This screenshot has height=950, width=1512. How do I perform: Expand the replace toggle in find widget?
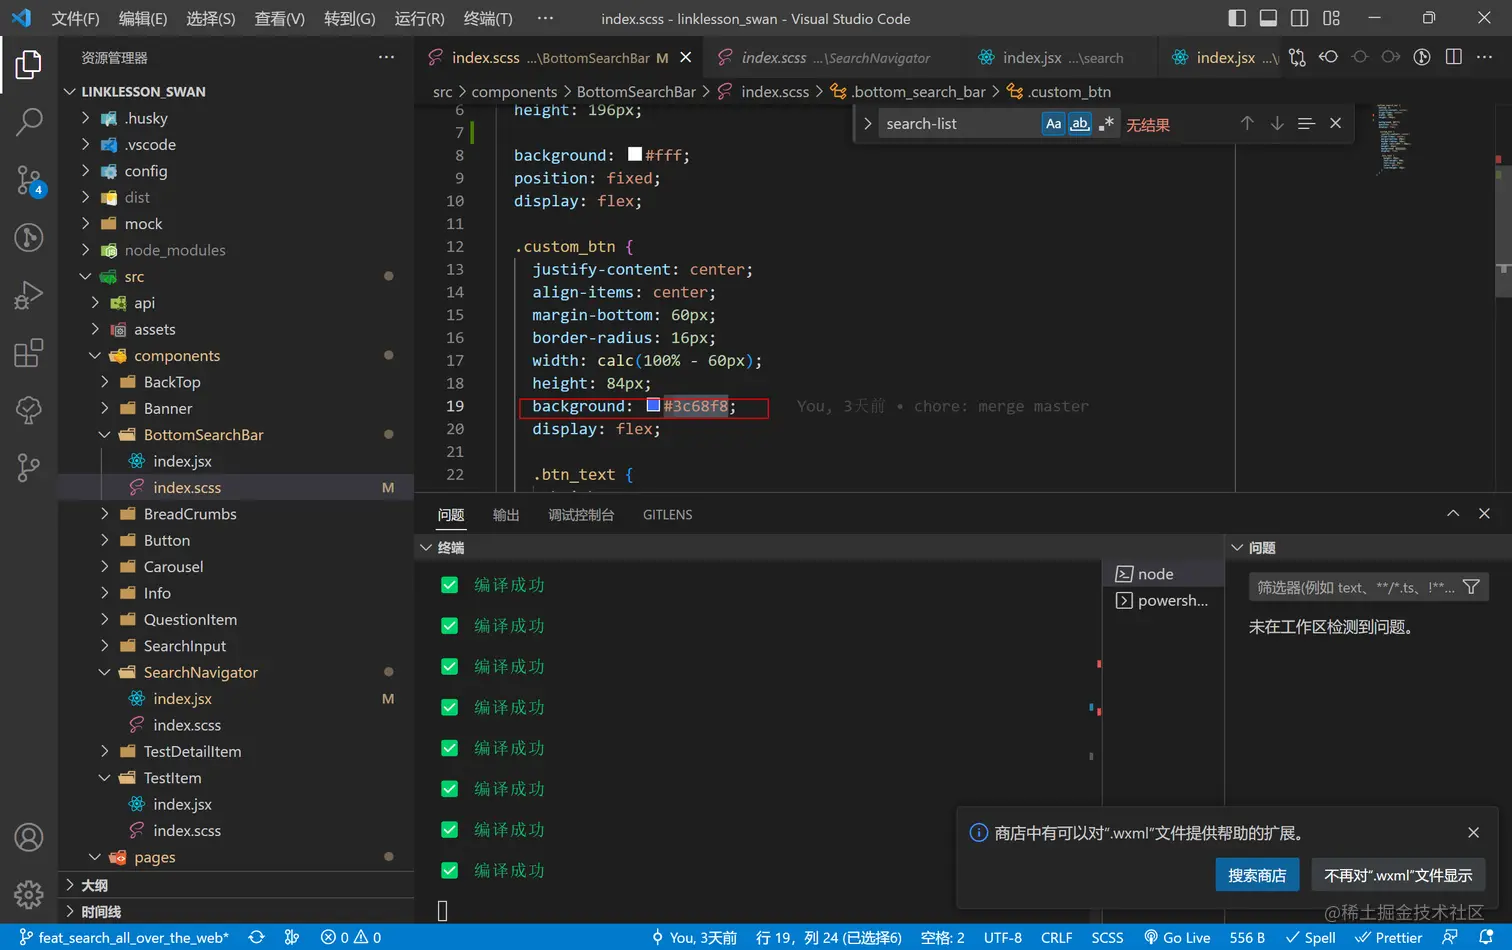click(x=867, y=124)
